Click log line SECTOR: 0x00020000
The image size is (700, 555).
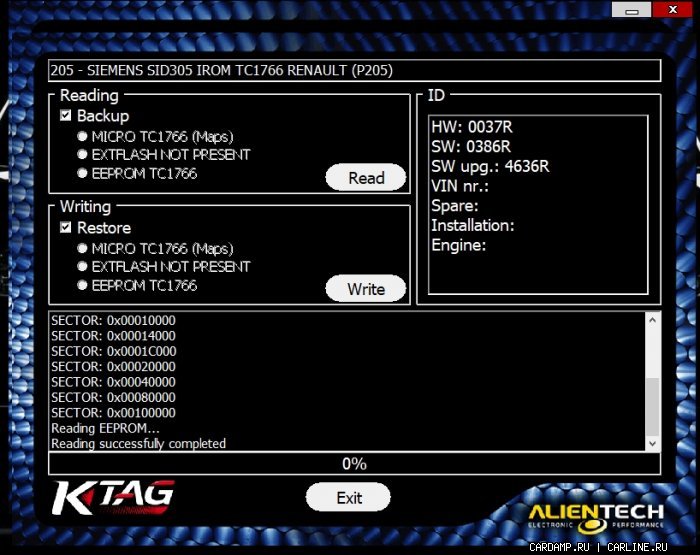(113, 367)
